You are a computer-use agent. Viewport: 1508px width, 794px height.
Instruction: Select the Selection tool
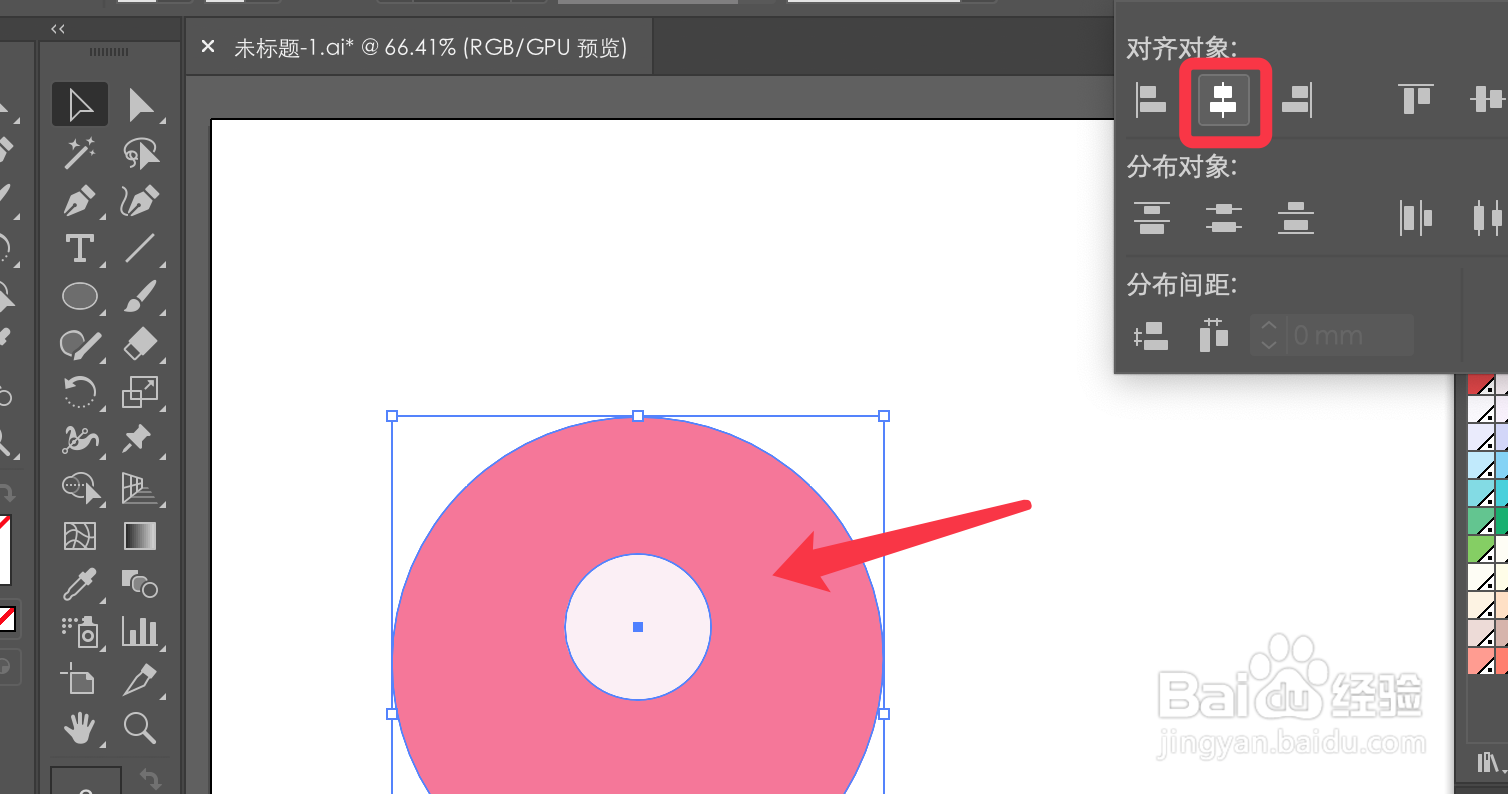click(80, 104)
